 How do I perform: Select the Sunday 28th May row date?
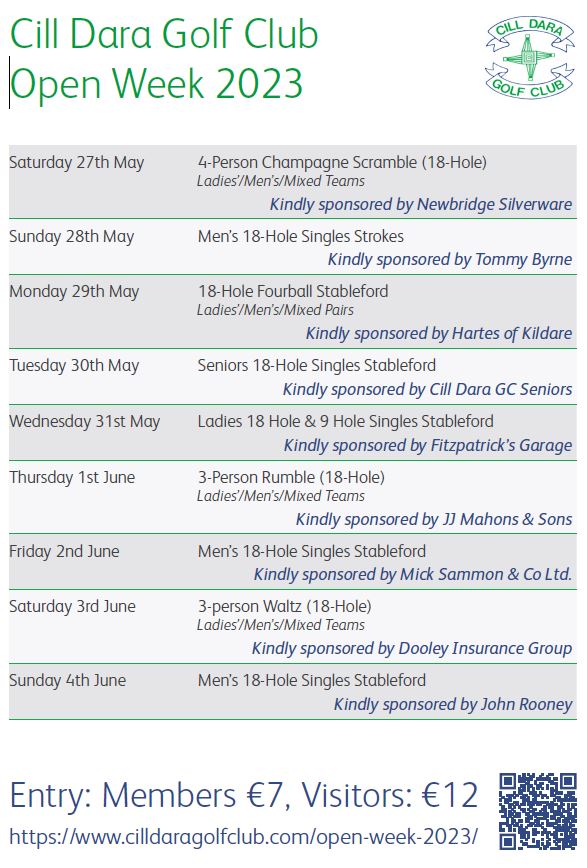(x=71, y=237)
